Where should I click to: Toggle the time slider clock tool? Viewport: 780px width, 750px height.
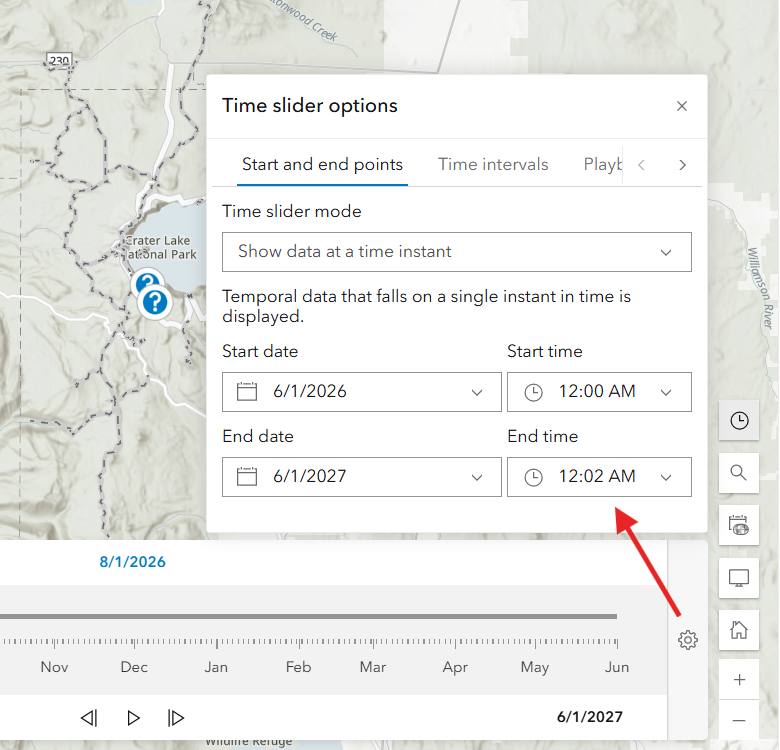click(739, 420)
